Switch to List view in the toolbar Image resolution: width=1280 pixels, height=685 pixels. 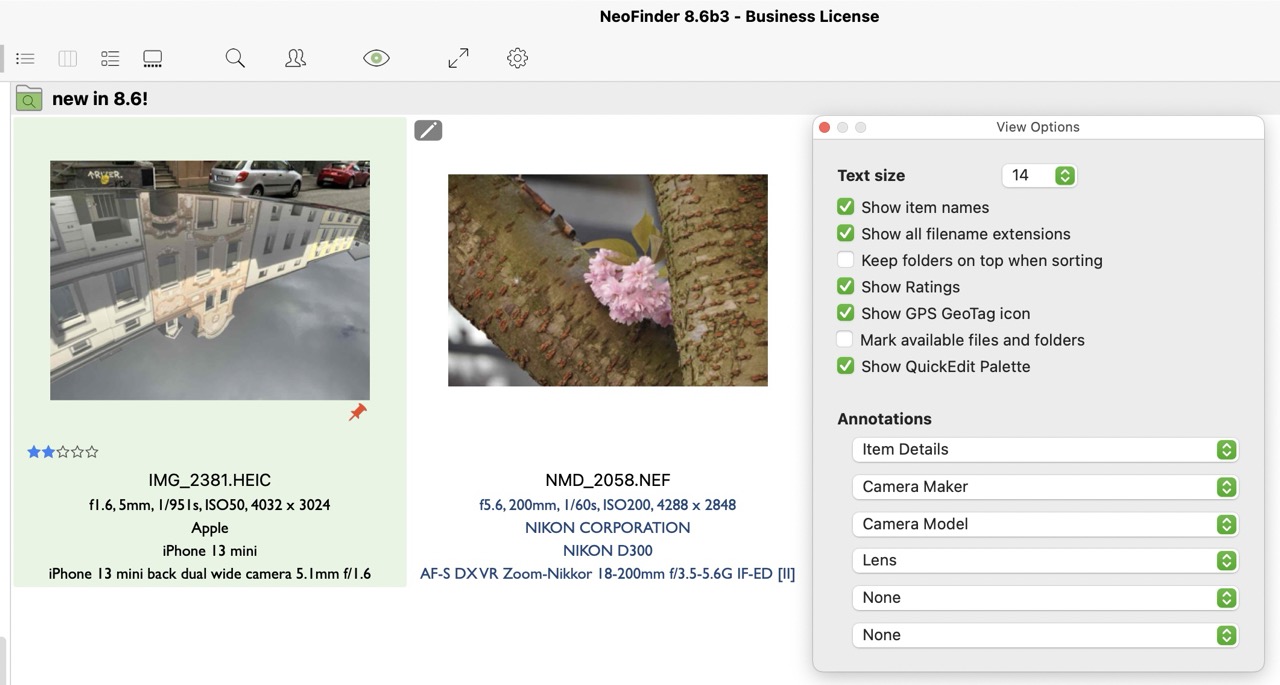[x=25, y=57]
